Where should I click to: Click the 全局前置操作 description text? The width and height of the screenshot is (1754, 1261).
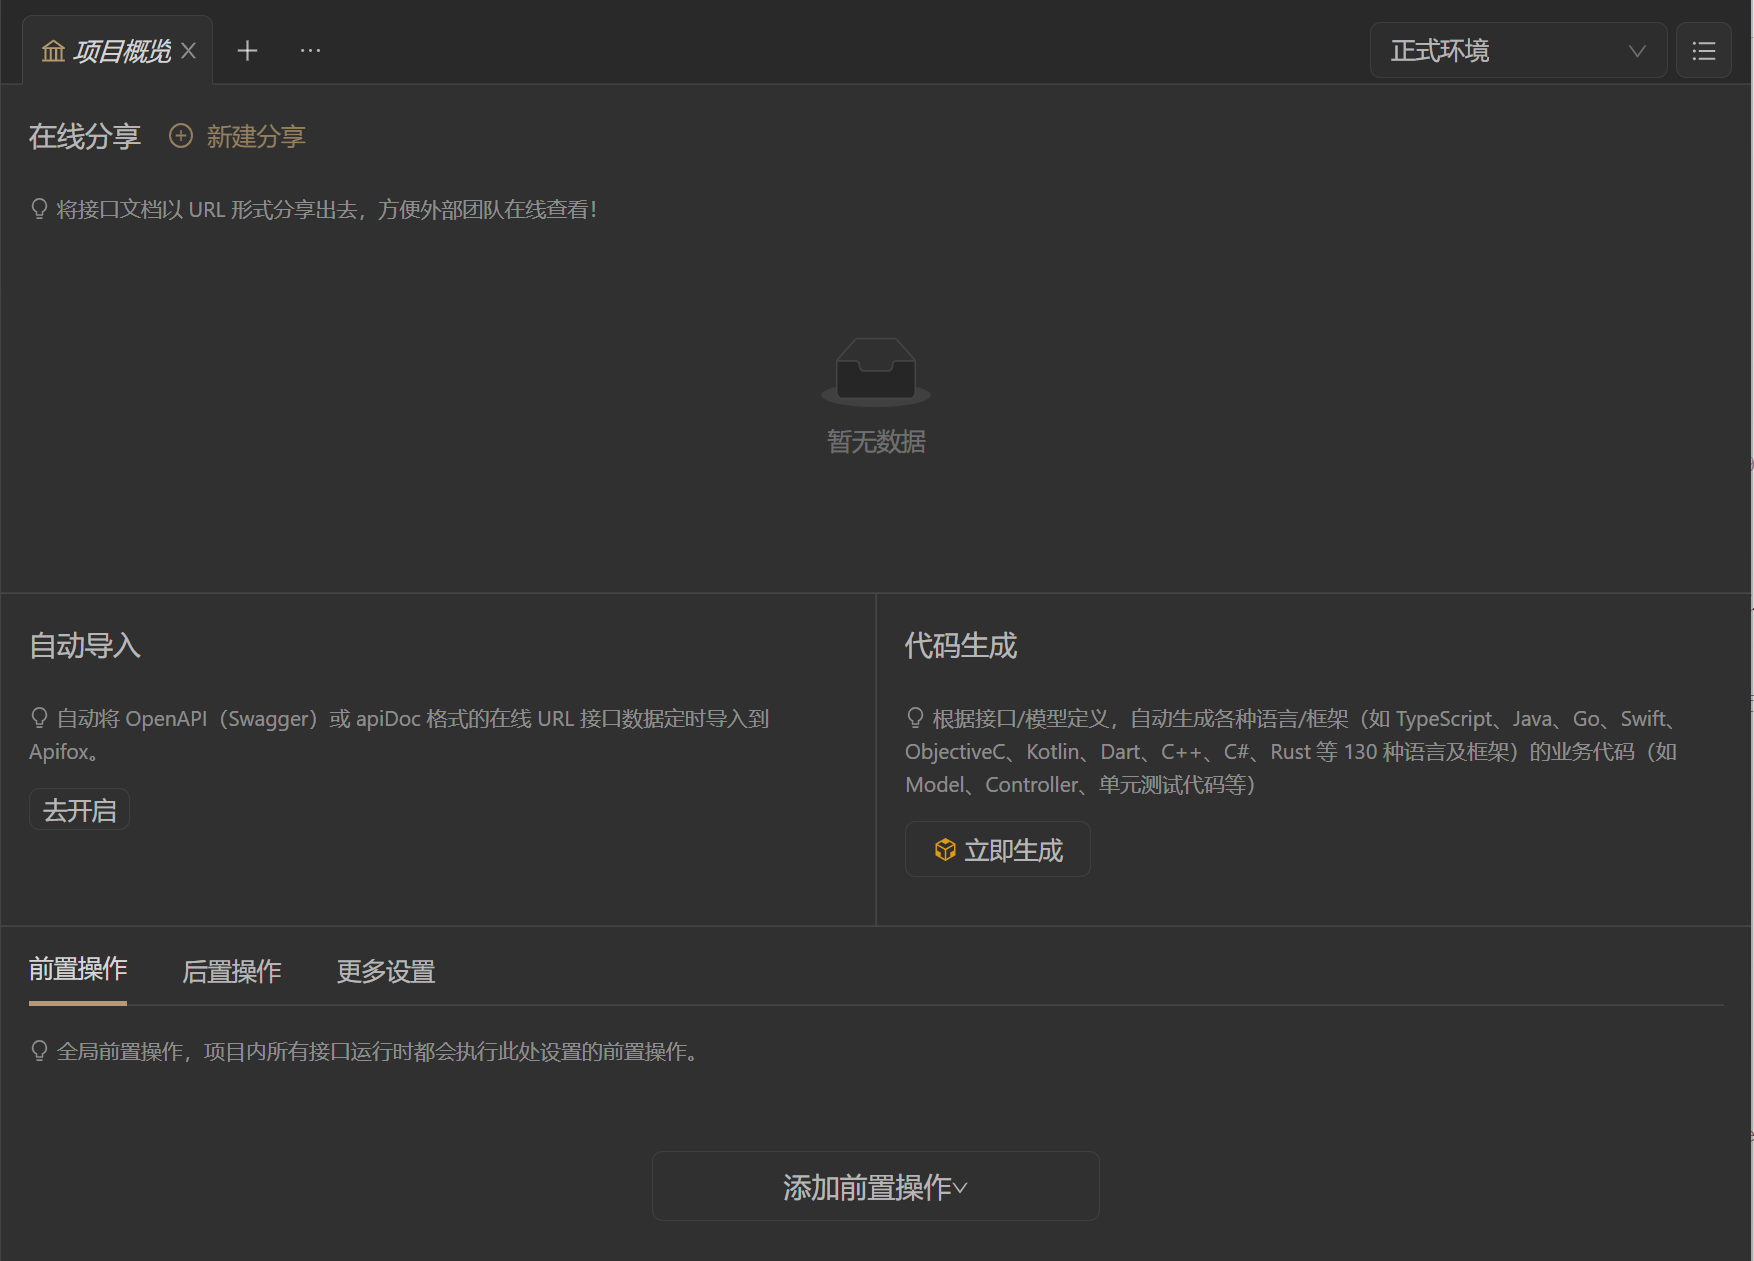pos(378,1051)
